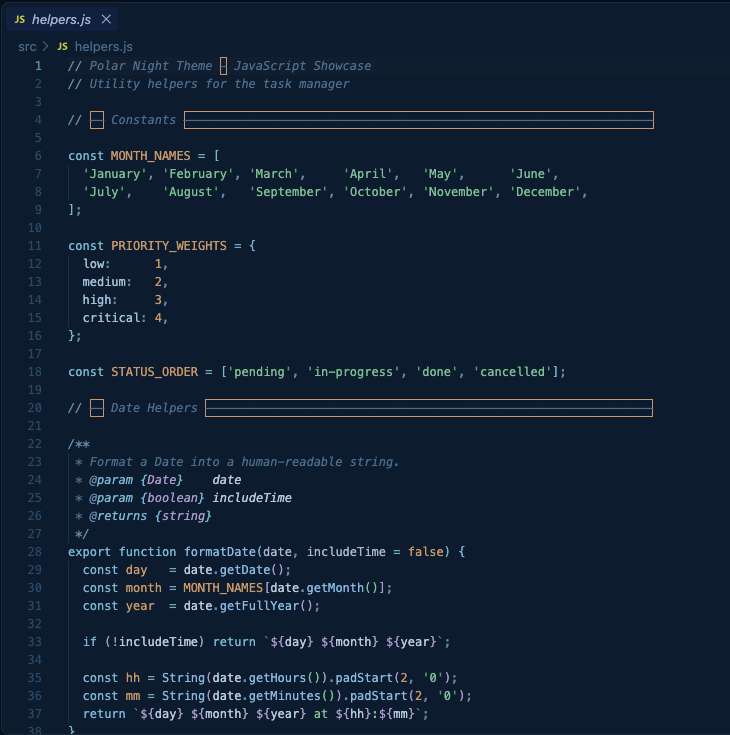The height and width of the screenshot is (735, 730).
Task: Click the 'hh' variable declaration
Action: tap(133, 678)
